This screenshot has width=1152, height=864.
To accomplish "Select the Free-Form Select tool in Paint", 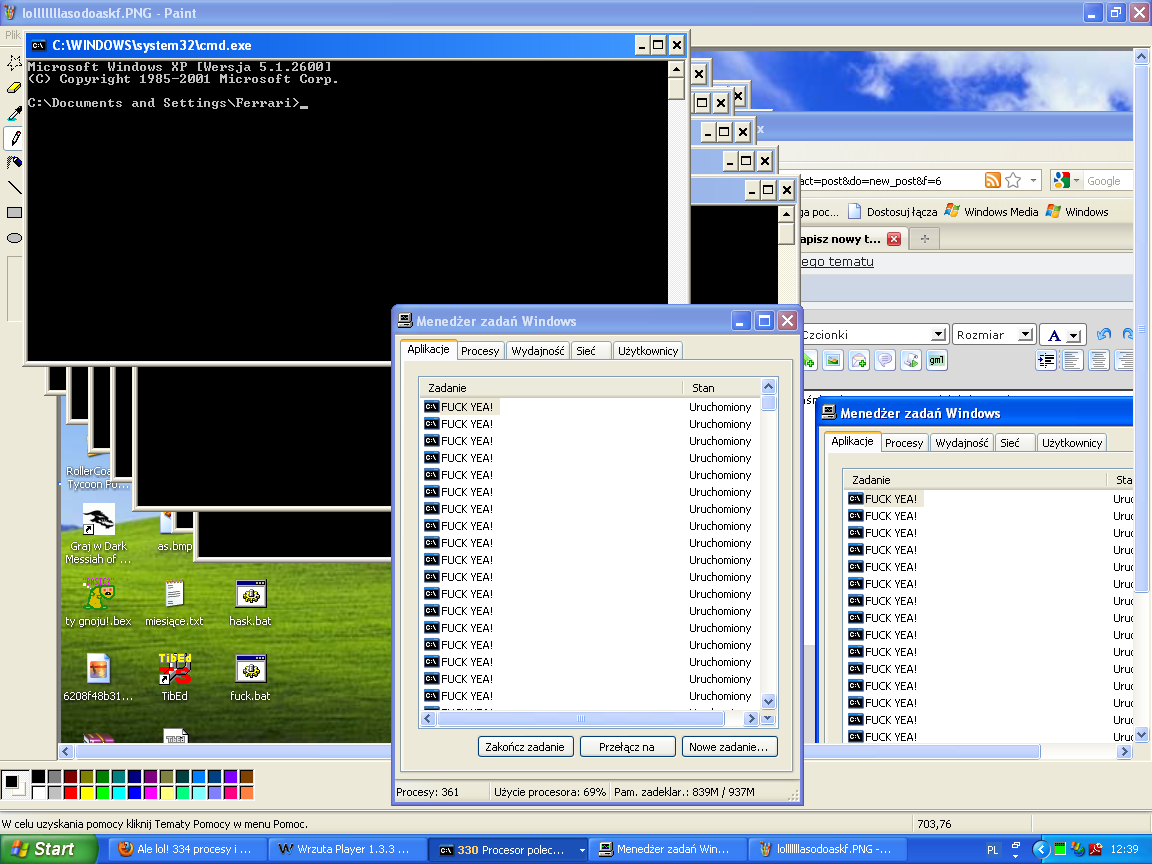I will (14, 63).
